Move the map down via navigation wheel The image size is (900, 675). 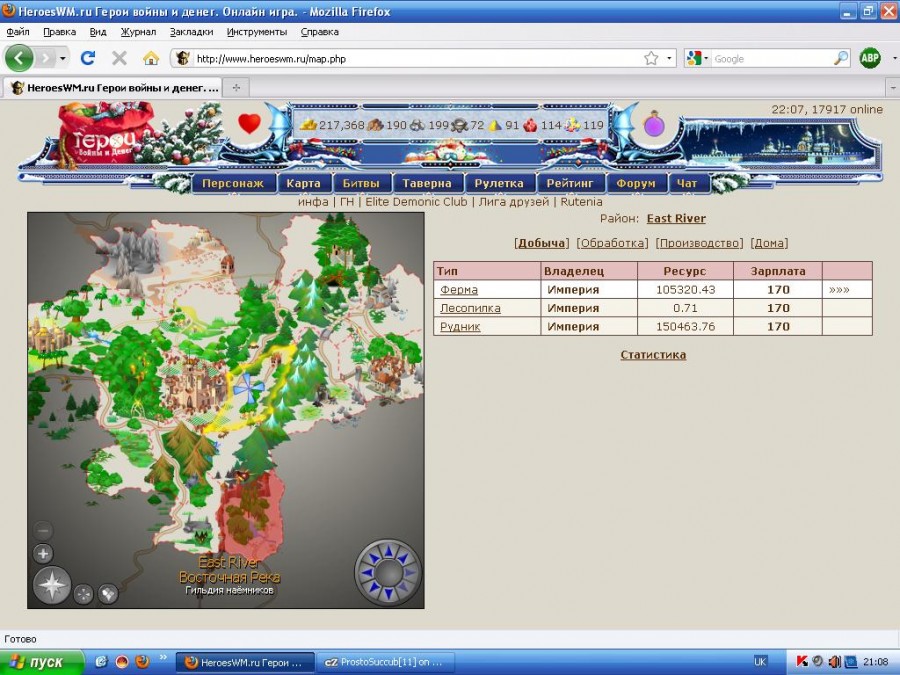click(x=389, y=594)
